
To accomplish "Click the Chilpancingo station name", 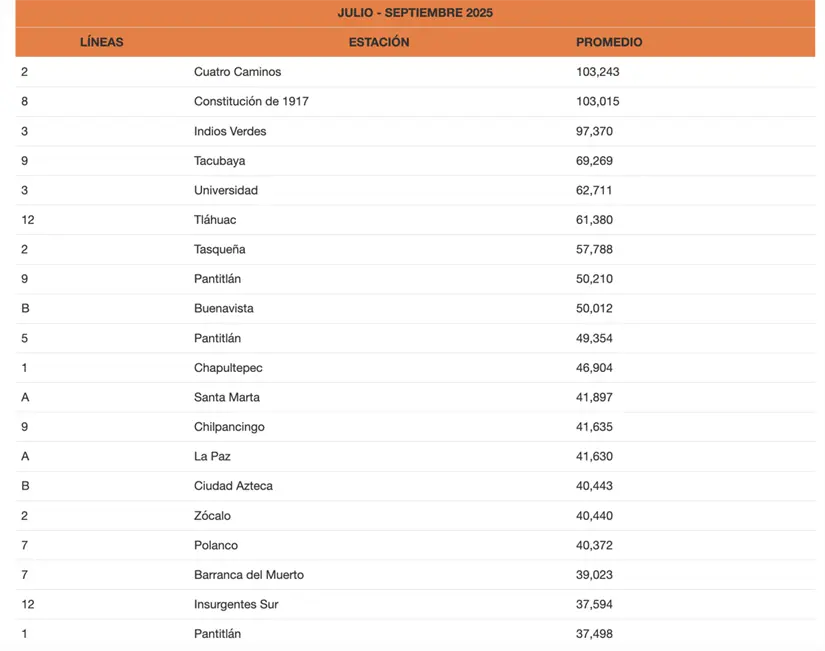I will pyautogui.click(x=229, y=427).
